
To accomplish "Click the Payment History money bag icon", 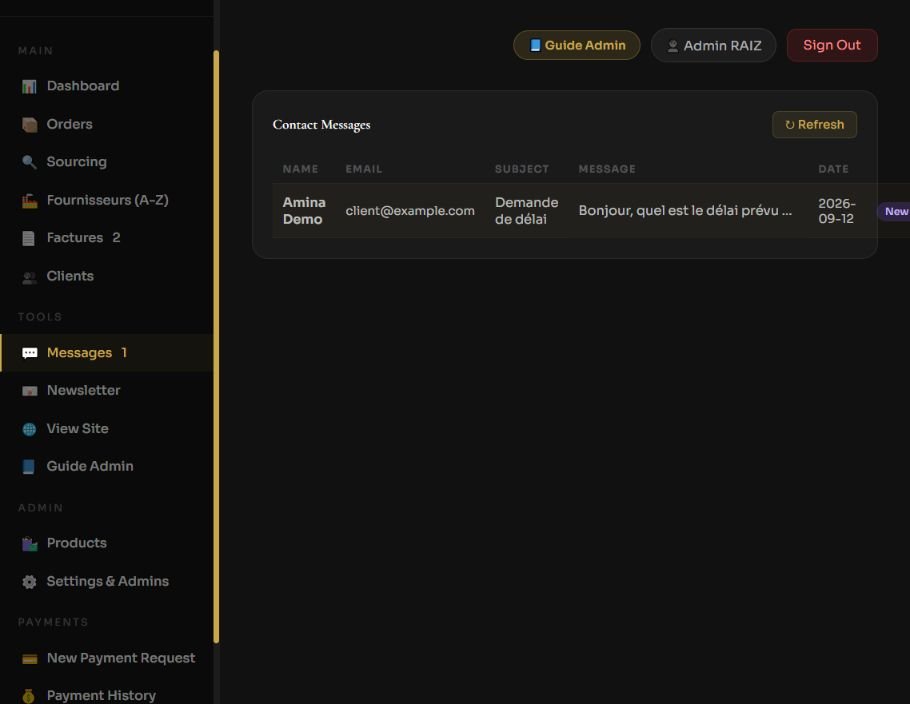I will pyautogui.click(x=29, y=696).
